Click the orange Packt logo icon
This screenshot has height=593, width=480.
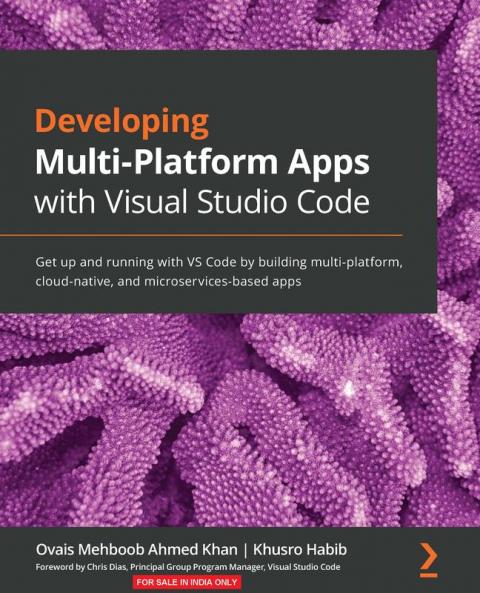429,560
